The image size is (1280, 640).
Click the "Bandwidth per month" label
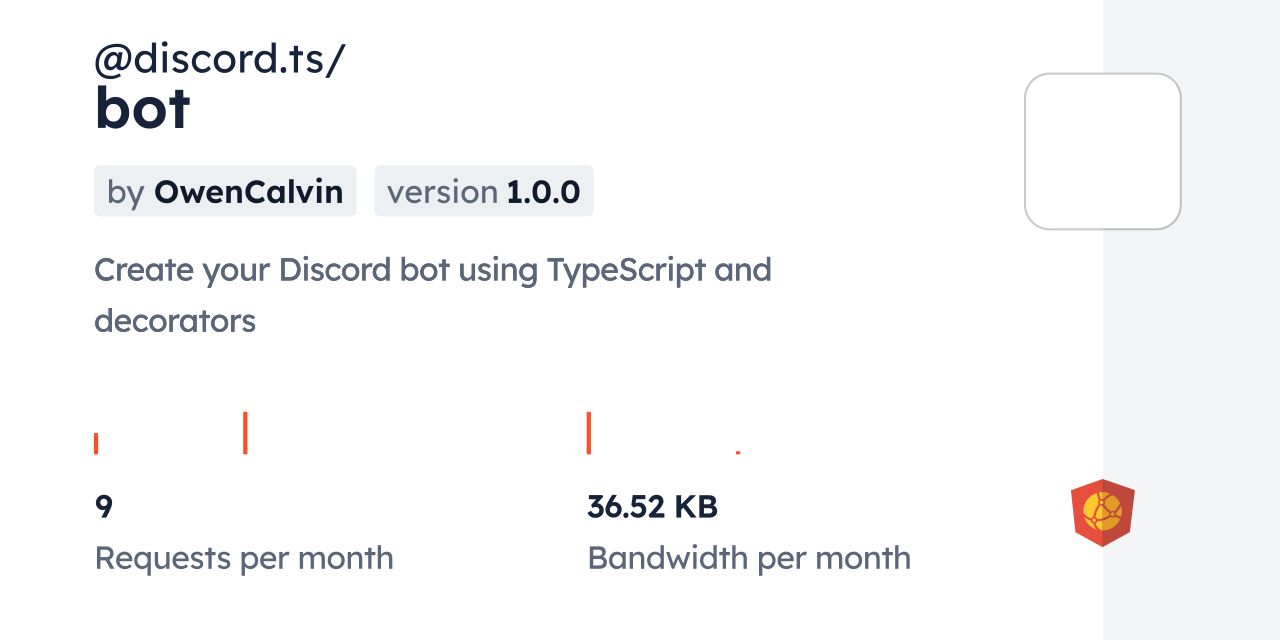click(x=749, y=558)
